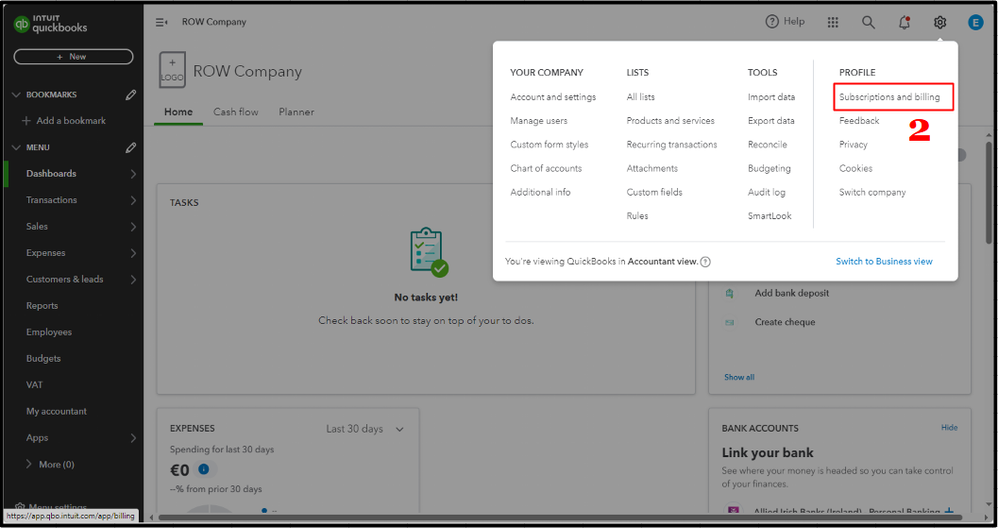
Task: Edit bookmarks with the pencil icon
Action: coord(131,95)
